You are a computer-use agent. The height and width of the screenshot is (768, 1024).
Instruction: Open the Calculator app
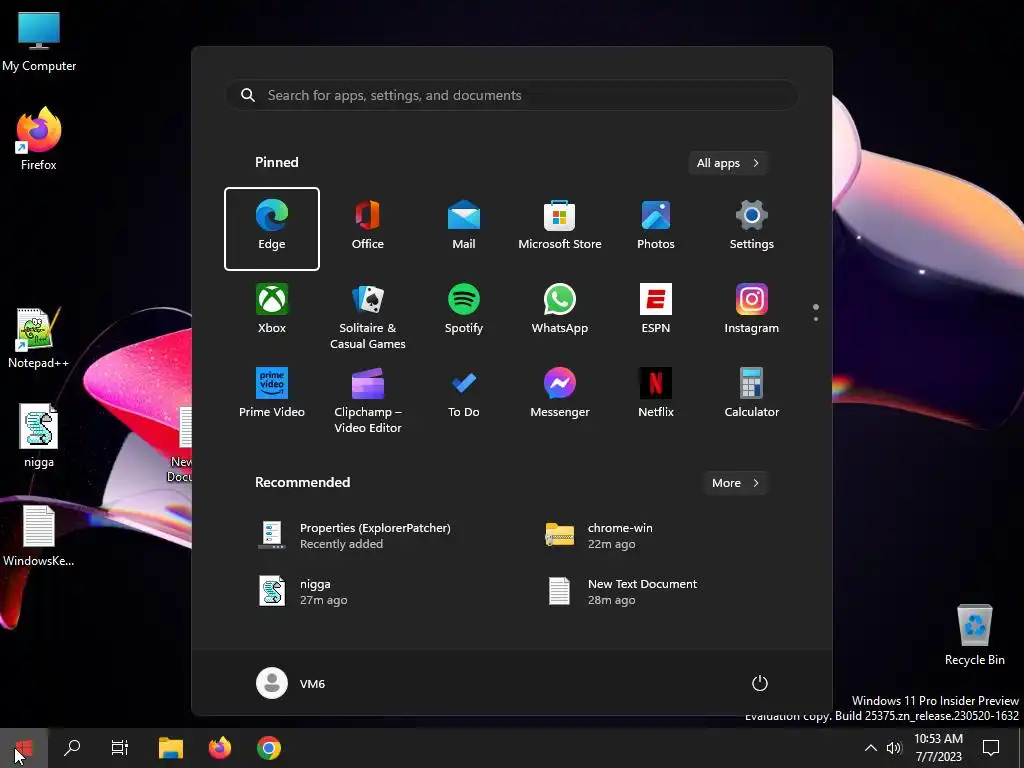coord(752,393)
